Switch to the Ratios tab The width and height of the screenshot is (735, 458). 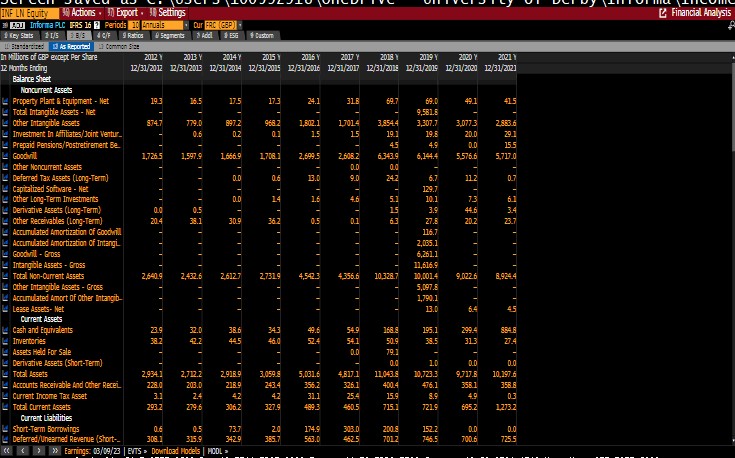pyautogui.click(x=133, y=36)
